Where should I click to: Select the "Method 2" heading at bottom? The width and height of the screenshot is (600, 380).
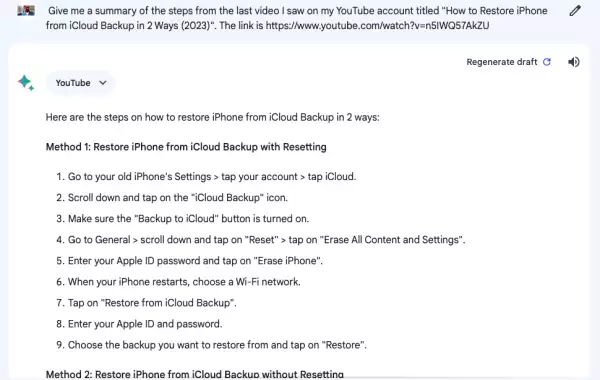(195, 374)
